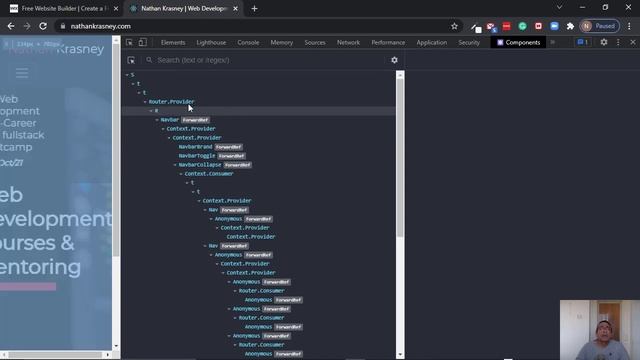The height and width of the screenshot is (360, 640).
Task: Open the website hamburger menu
Action: 22,73
